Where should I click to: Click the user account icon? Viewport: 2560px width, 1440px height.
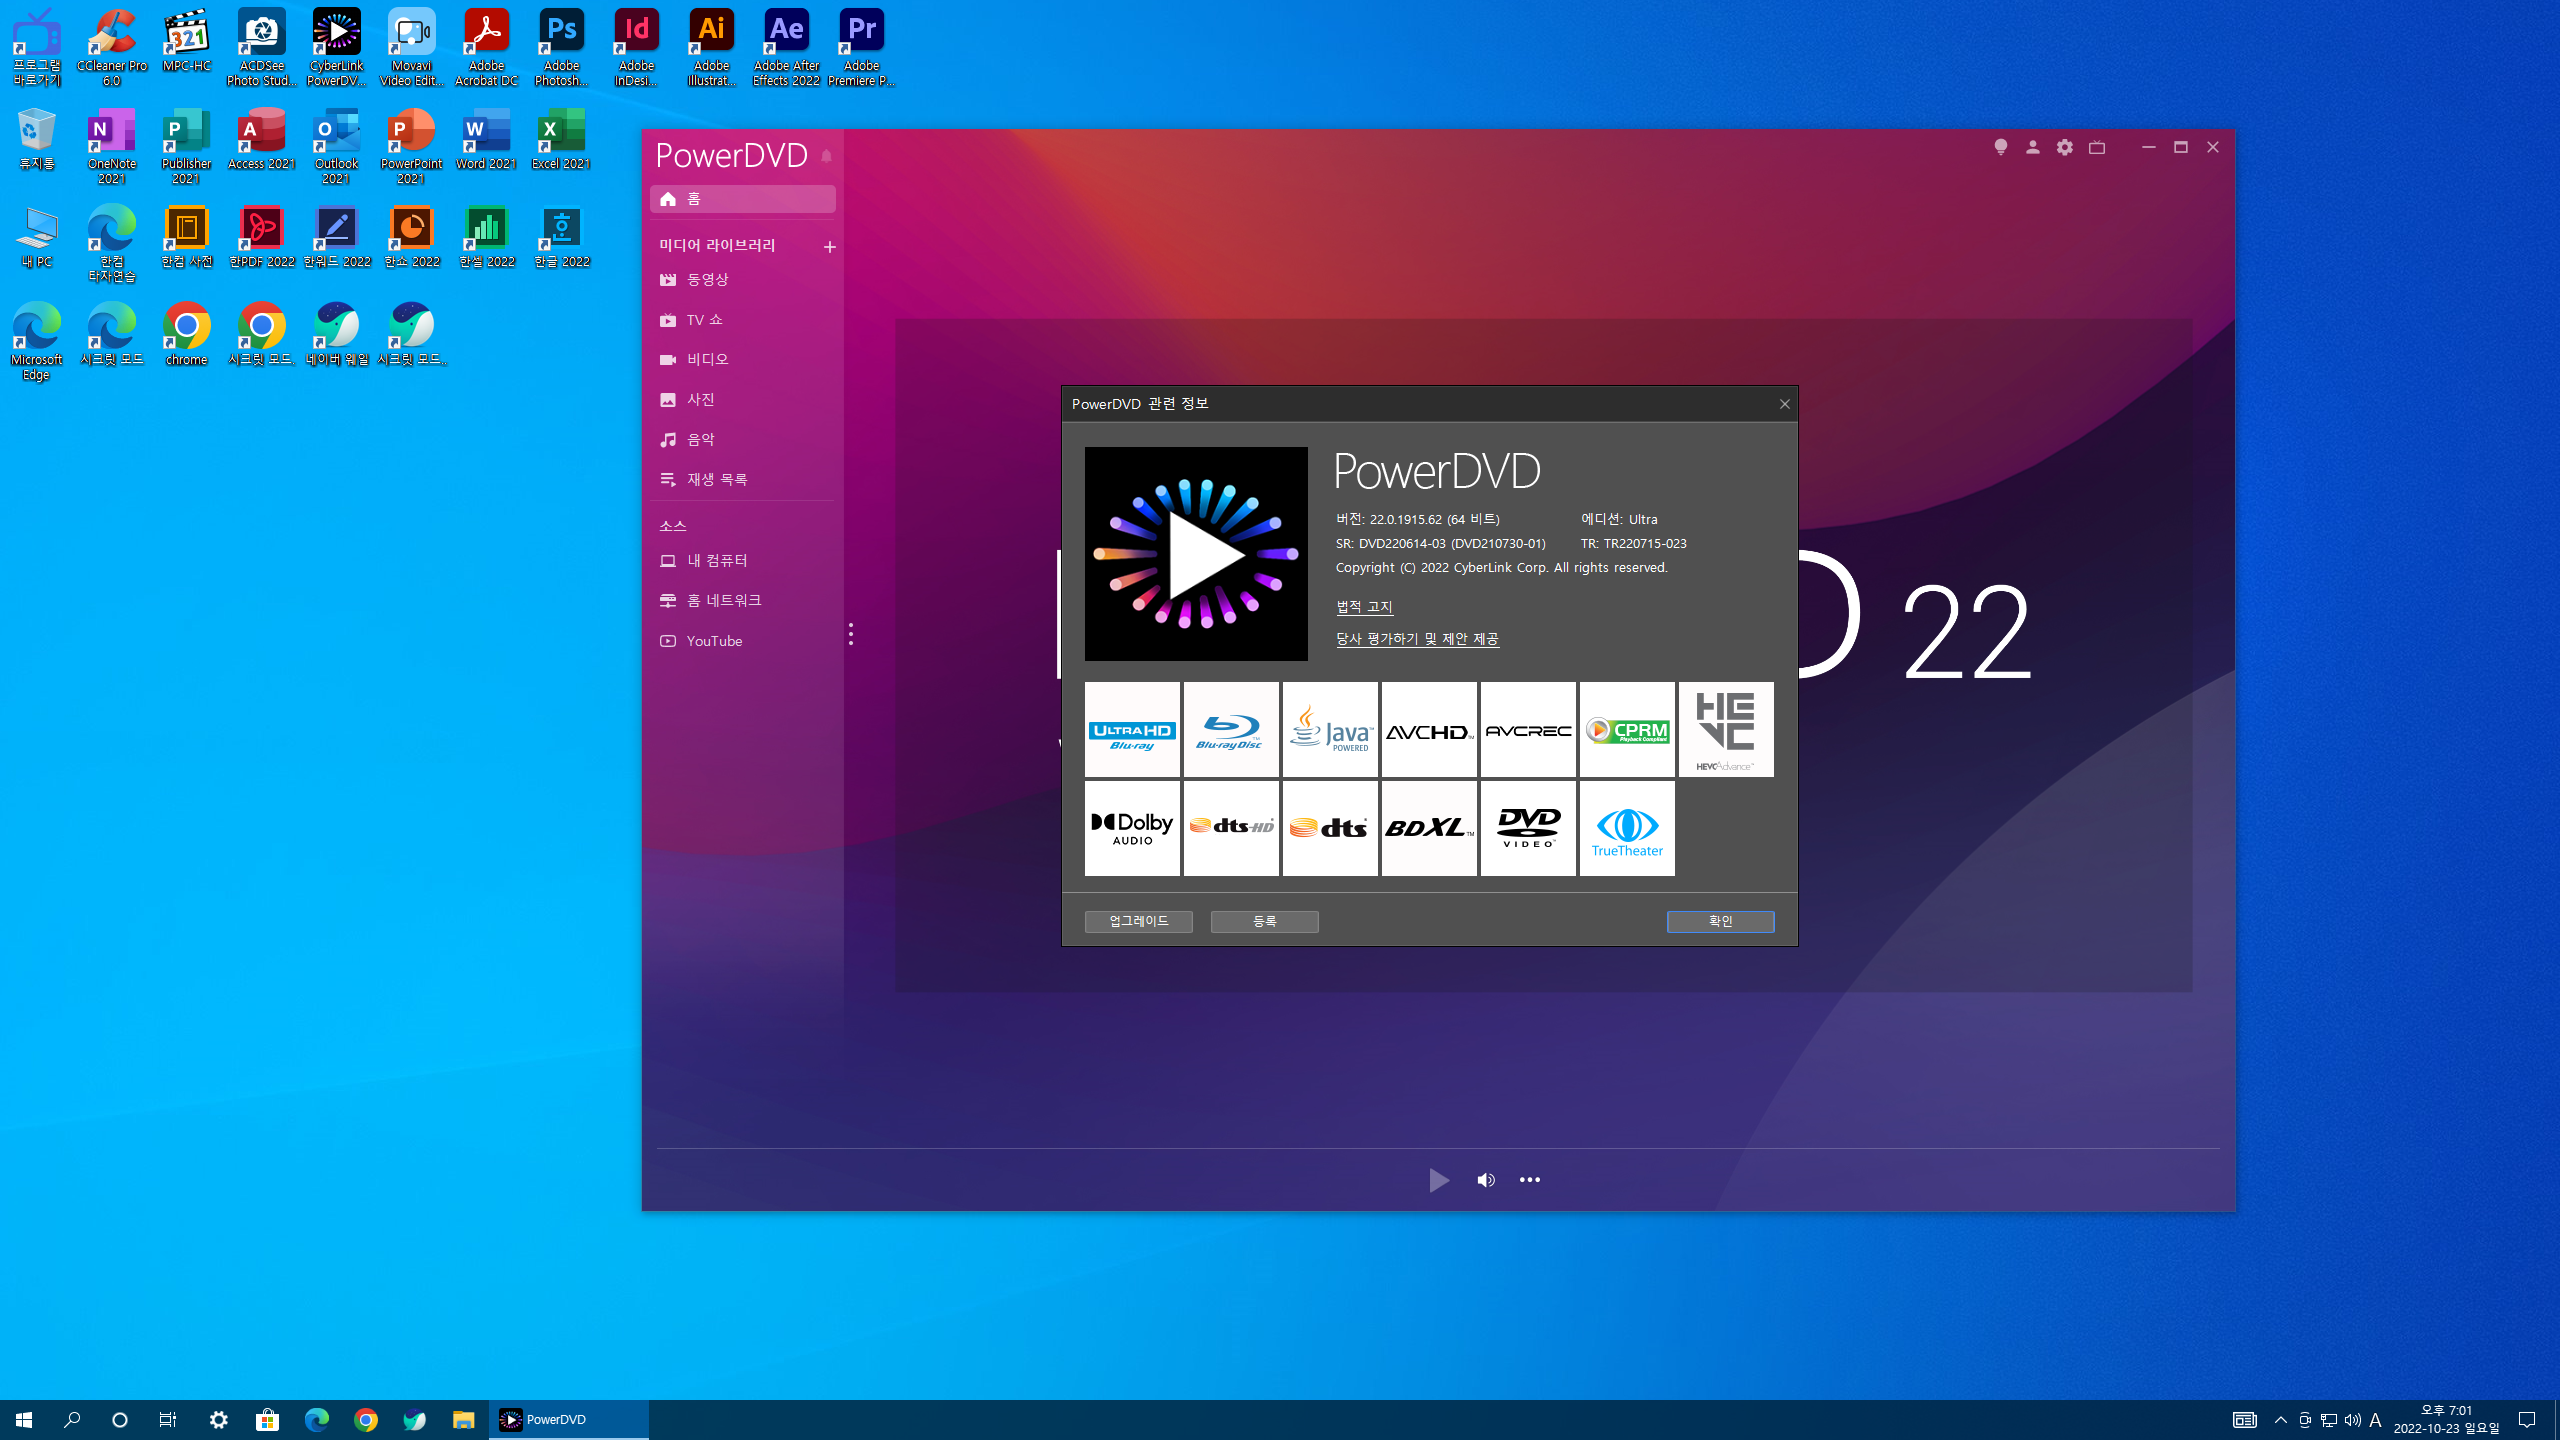click(2032, 147)
